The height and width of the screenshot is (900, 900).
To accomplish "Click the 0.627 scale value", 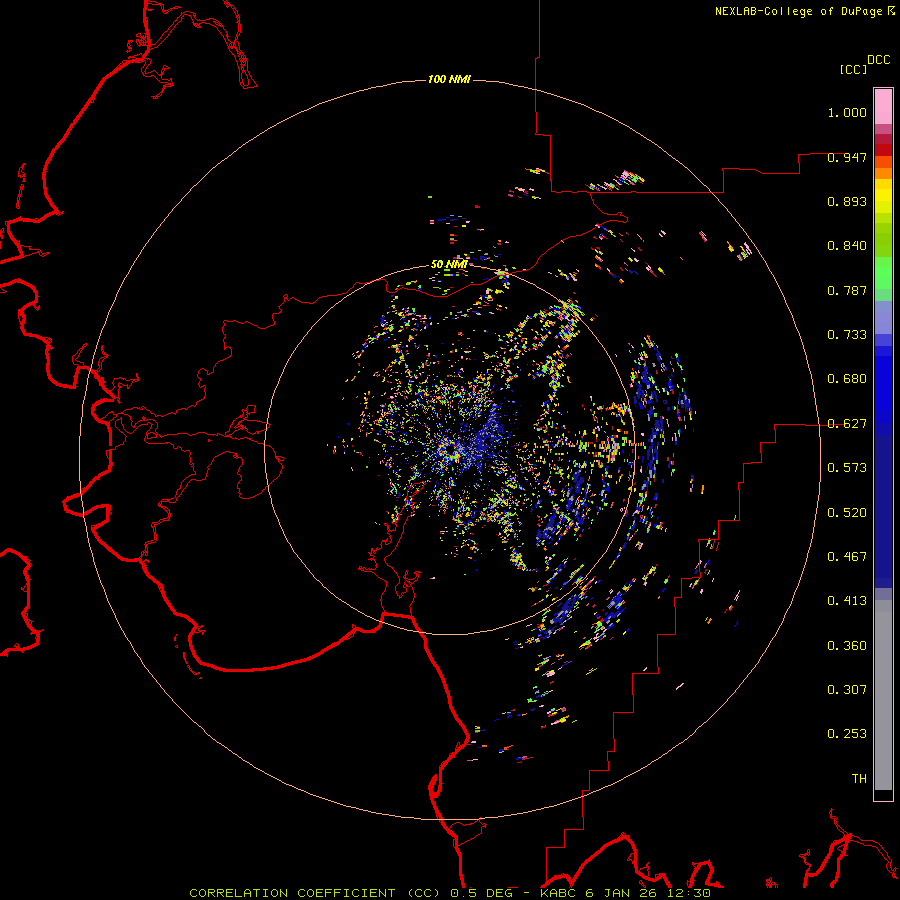I will (847, 424).
